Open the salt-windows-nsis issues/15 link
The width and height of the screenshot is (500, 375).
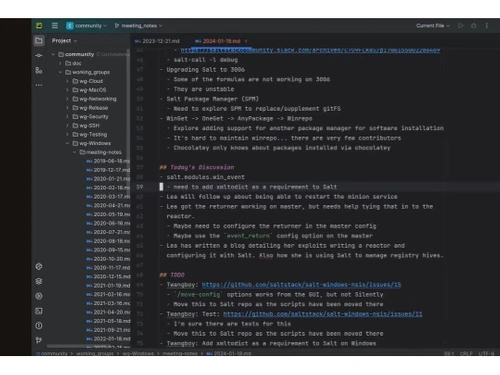point(301,285)
